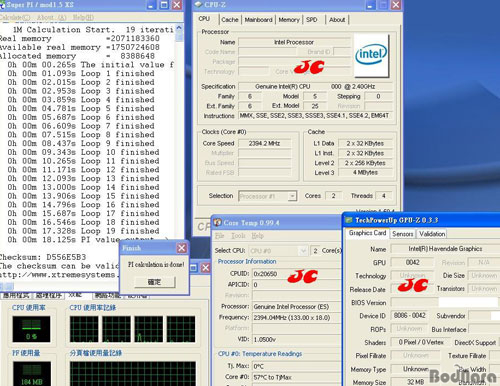Open the Memory tab in CPU-Z
The width and height of the screenshot is (500, 386).
(289, 20)
